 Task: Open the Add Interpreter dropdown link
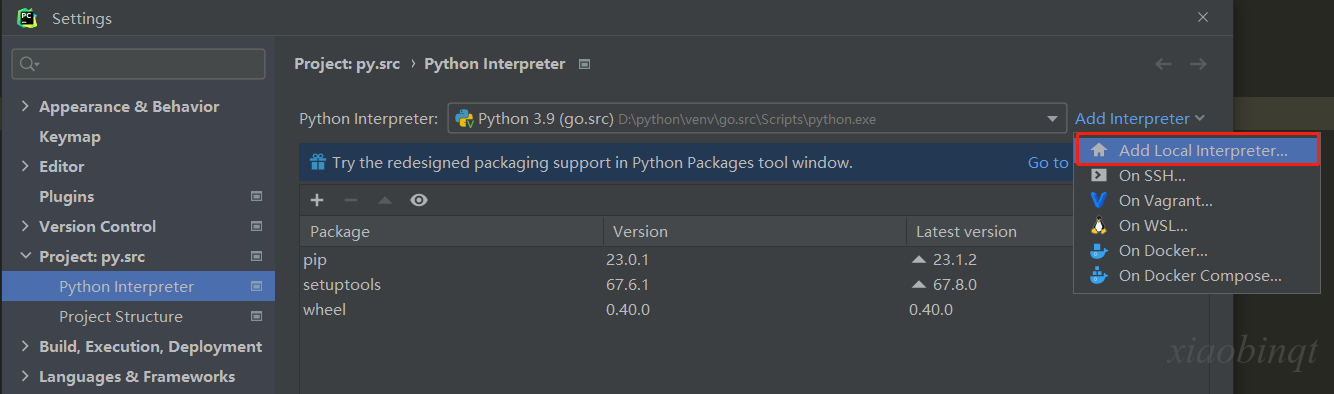[x=1139, y=119]
